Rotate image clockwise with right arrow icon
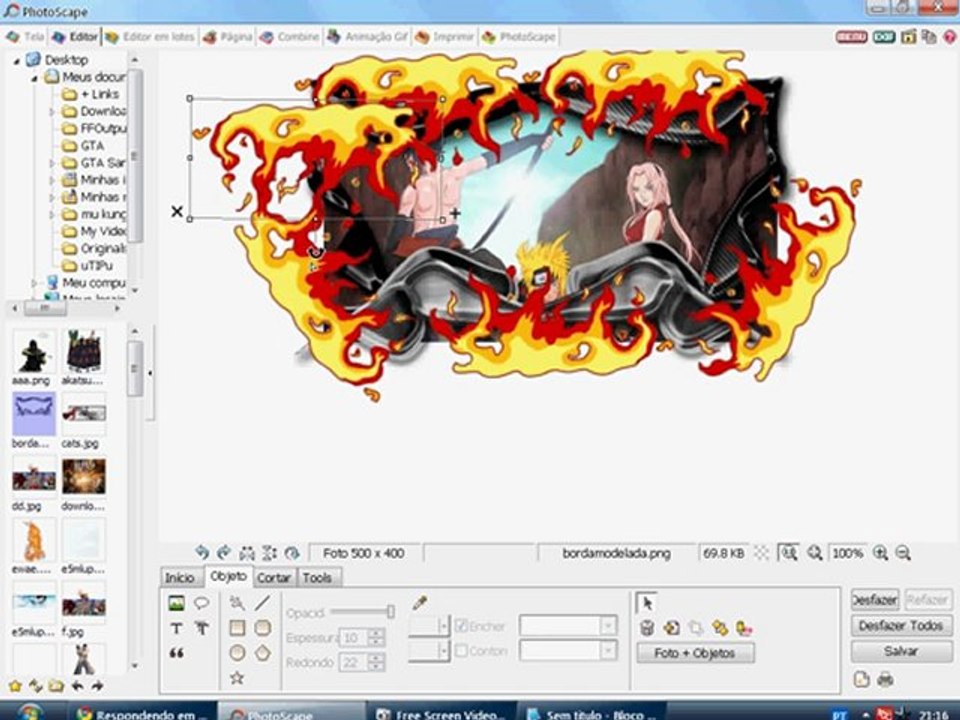 point(224,553)
